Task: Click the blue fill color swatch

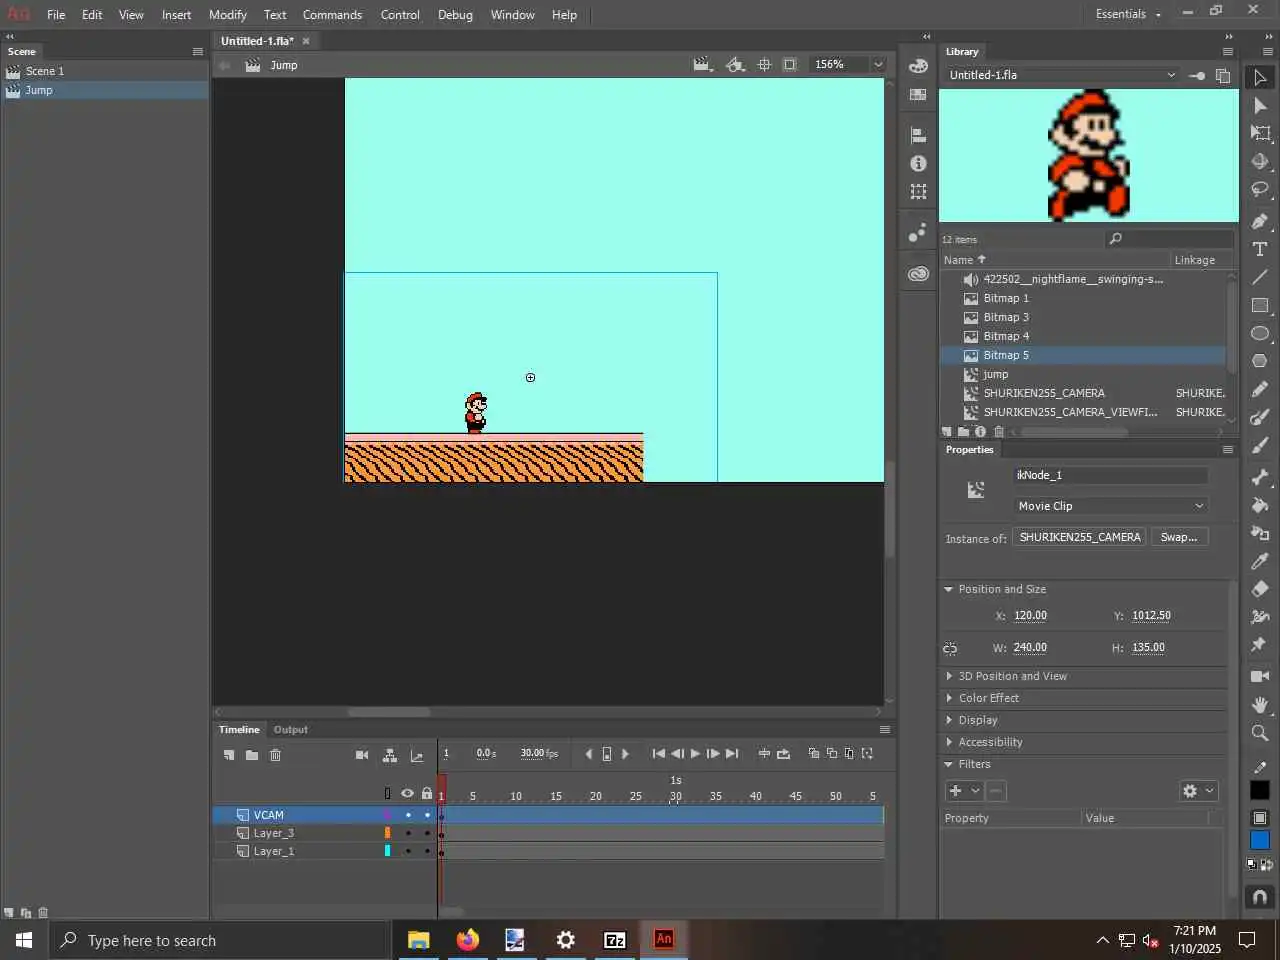Action: tap(1260, 840)
